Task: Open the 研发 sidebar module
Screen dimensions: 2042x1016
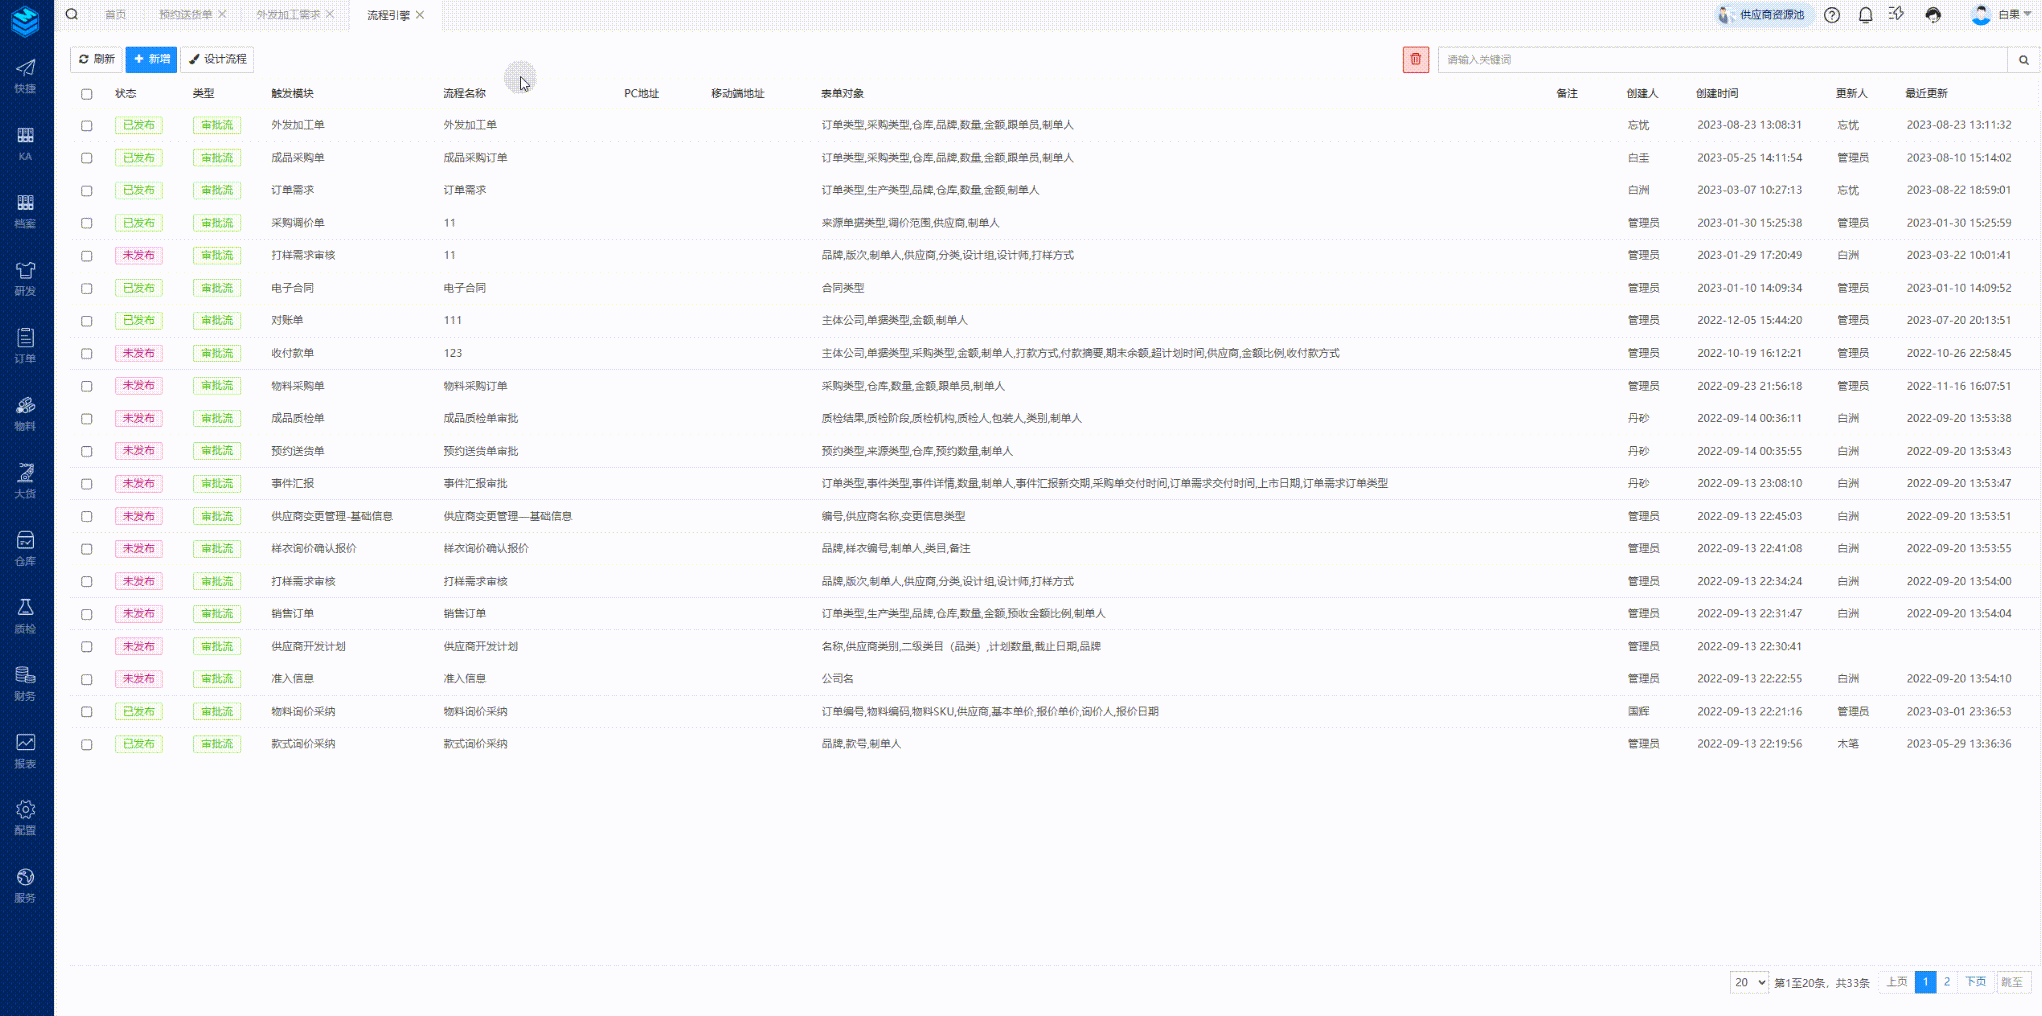Action: pos(25,278)
